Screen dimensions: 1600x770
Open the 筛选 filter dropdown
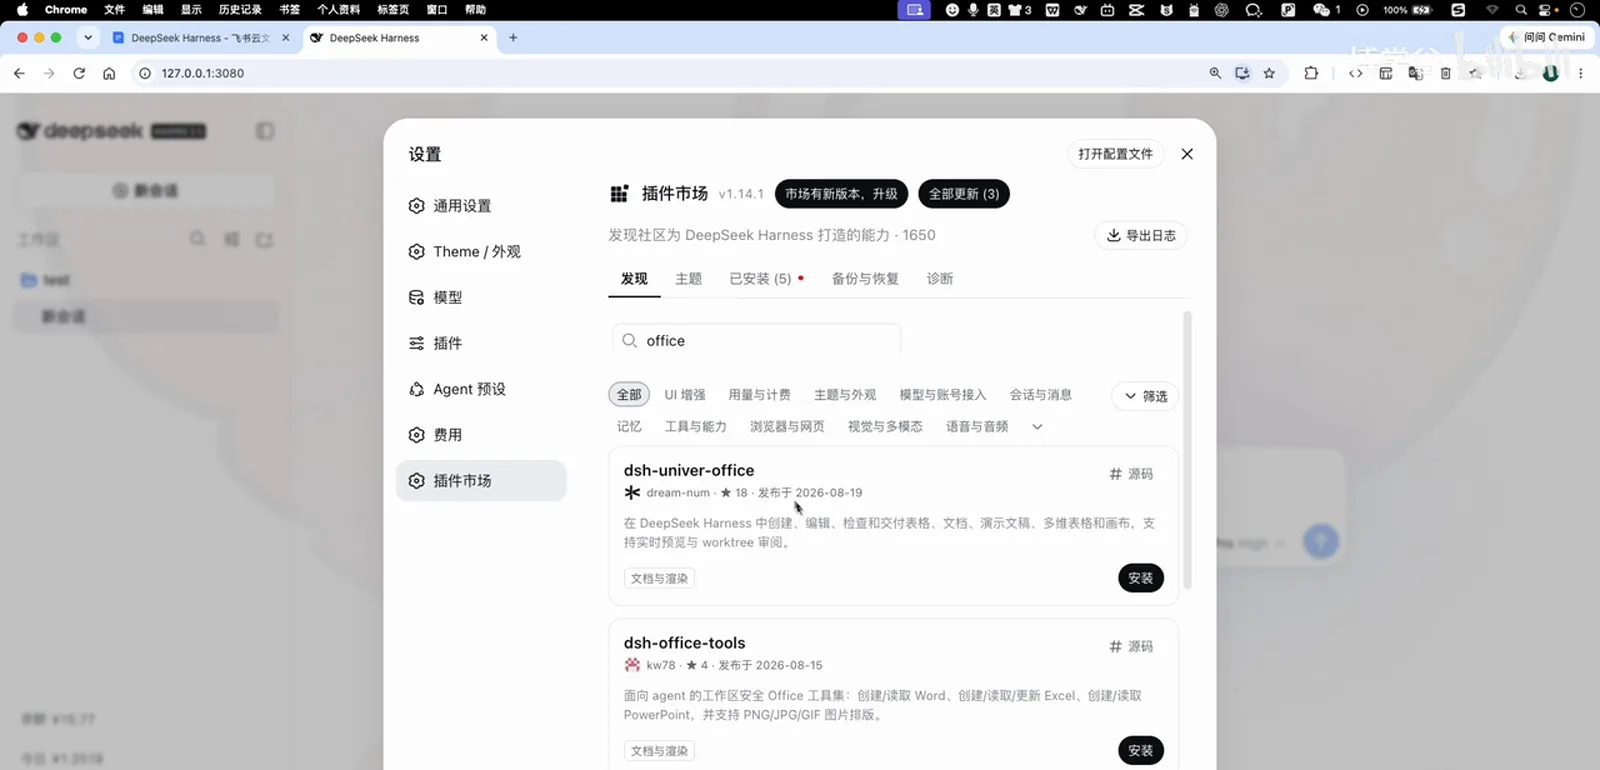1145,396
